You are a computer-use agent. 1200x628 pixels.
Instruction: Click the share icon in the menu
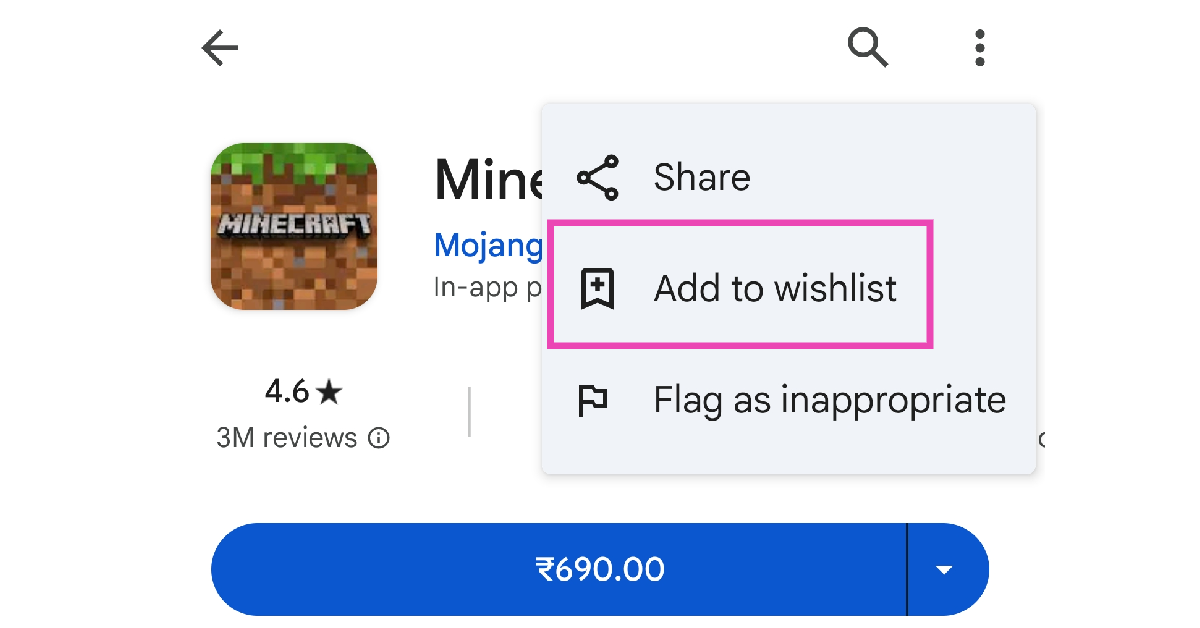[x=598, y=178]
